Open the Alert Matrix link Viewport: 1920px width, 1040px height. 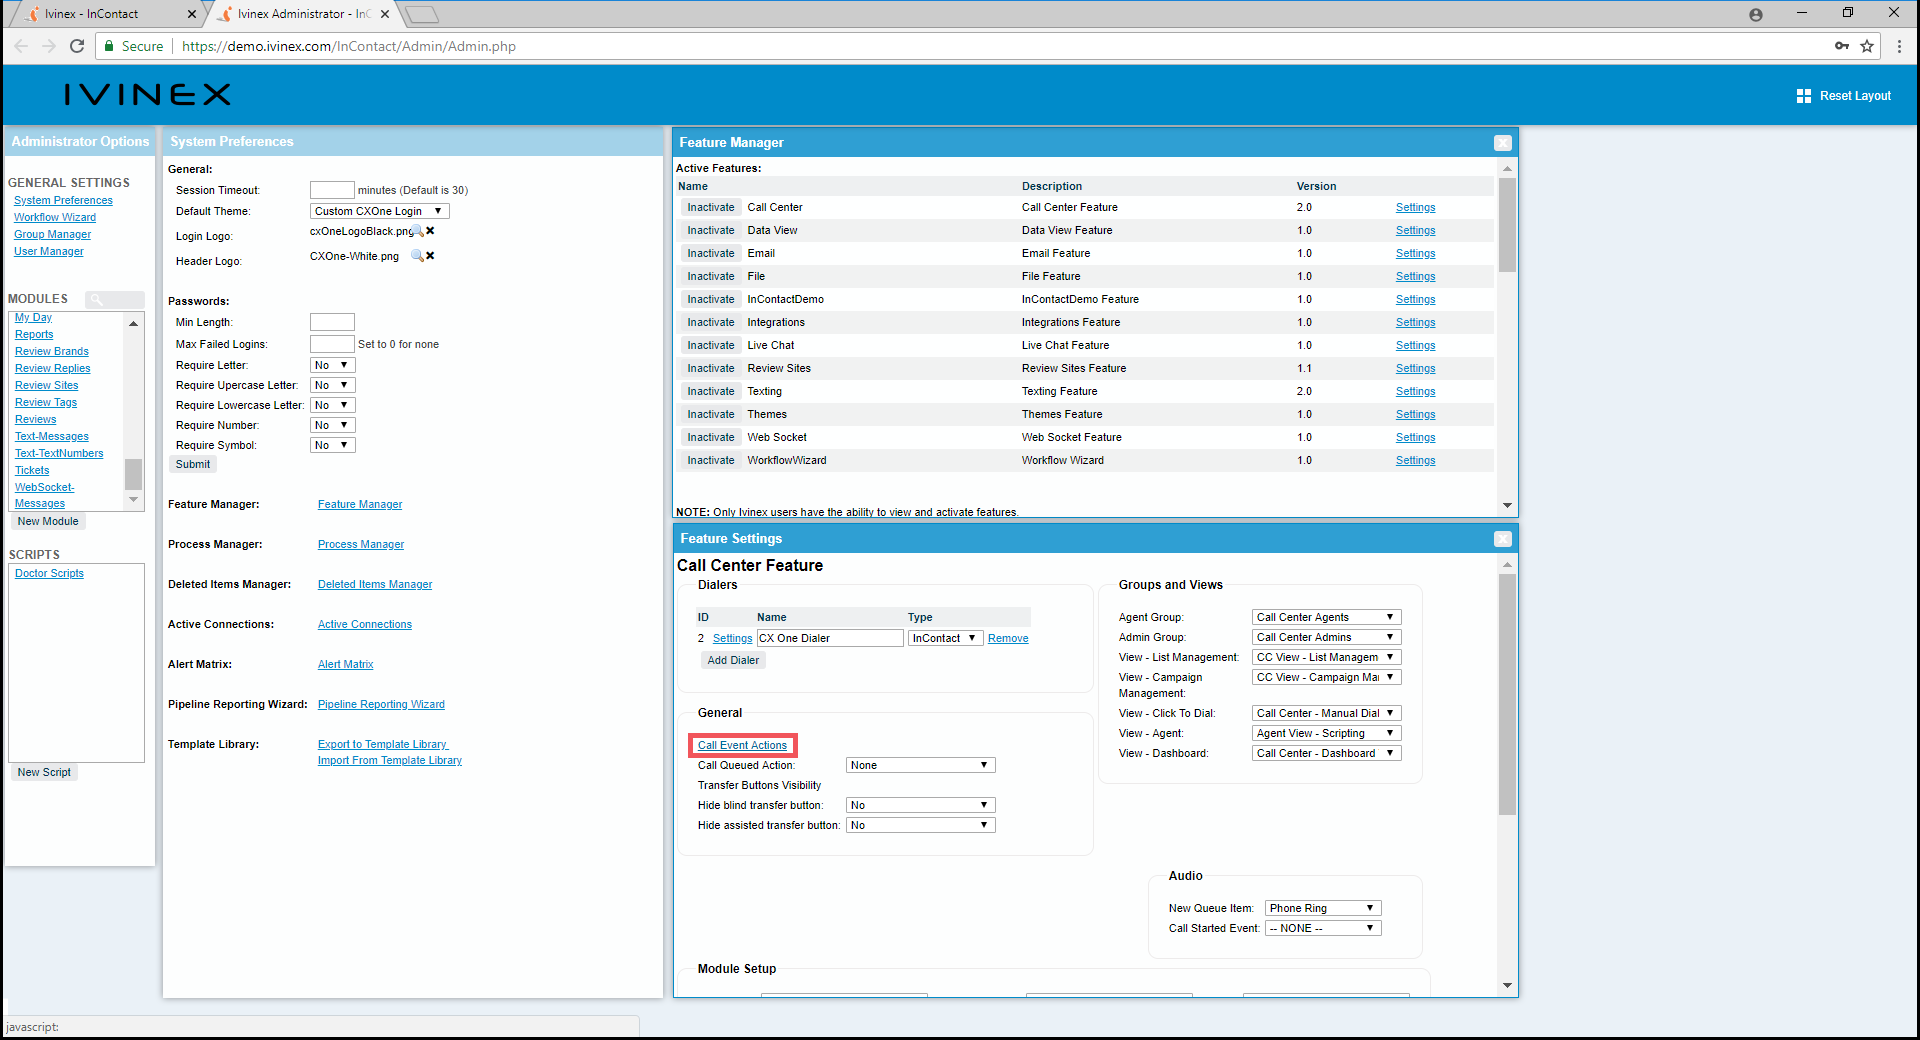pyautogui.click(x=345, y=664)
